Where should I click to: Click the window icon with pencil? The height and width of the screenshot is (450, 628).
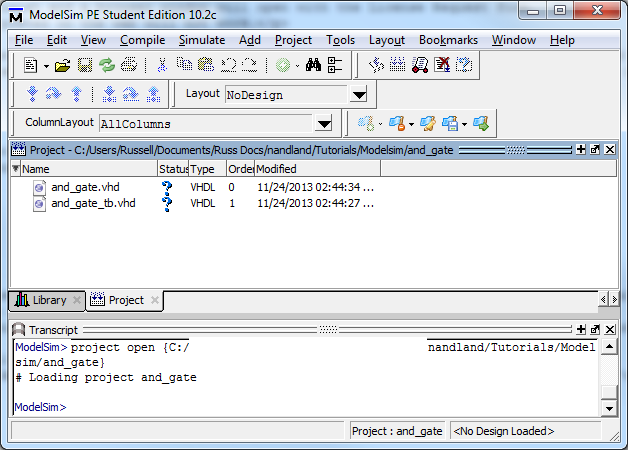coord(428,123)
